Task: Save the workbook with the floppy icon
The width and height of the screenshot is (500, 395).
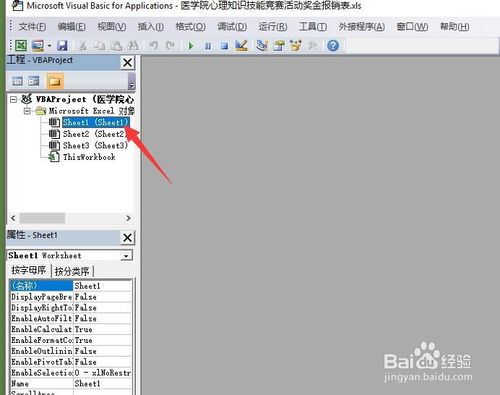Action: coord(62,46)
